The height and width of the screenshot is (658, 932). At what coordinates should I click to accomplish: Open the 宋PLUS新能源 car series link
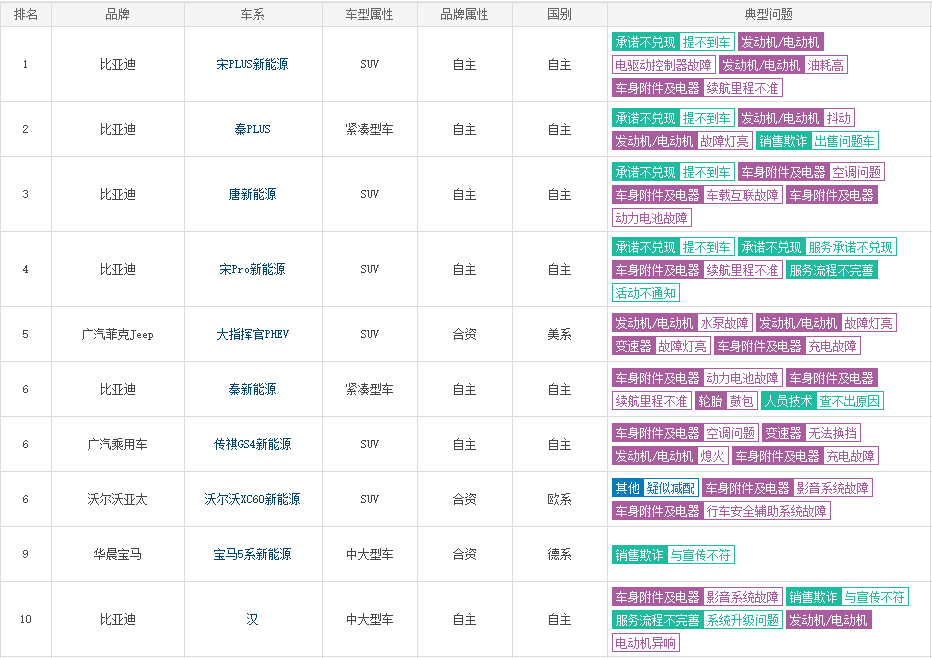[x=252, y=65]
